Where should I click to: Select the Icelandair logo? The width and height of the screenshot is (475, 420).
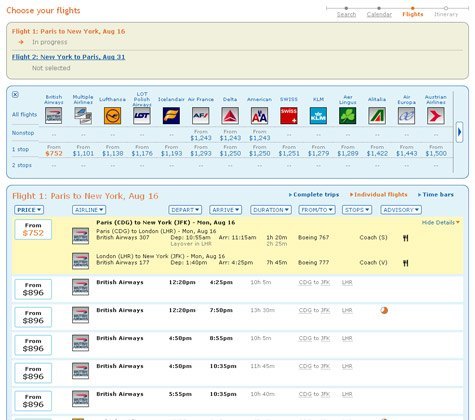pos(171,116)
